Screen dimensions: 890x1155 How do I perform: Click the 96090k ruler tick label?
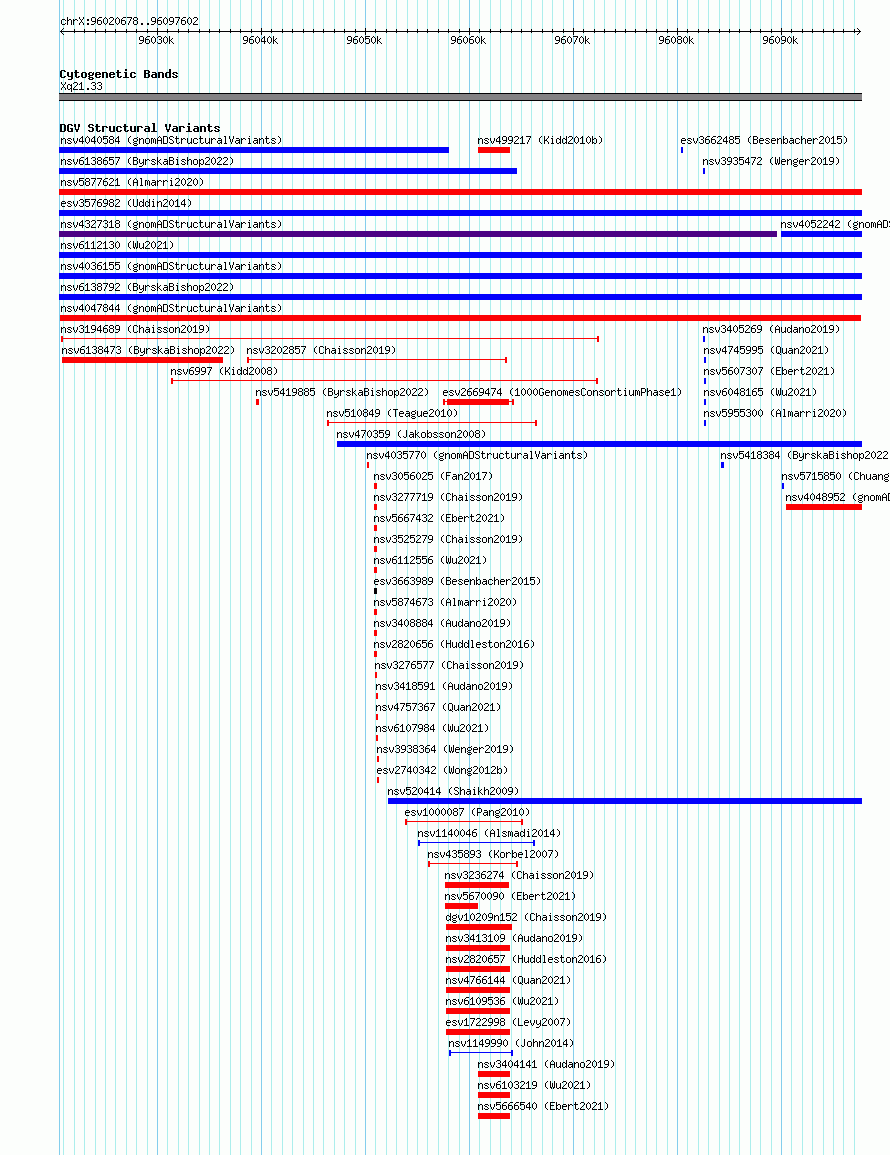pos(780,41)
